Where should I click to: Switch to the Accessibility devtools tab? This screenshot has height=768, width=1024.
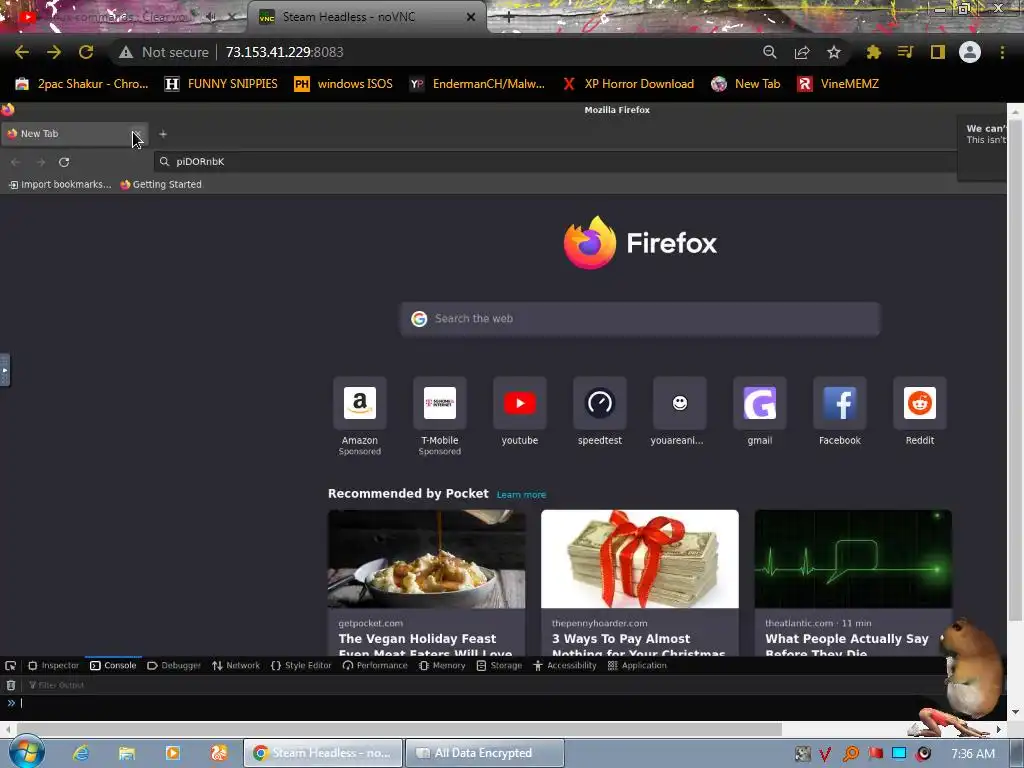(x=565, y=665)
